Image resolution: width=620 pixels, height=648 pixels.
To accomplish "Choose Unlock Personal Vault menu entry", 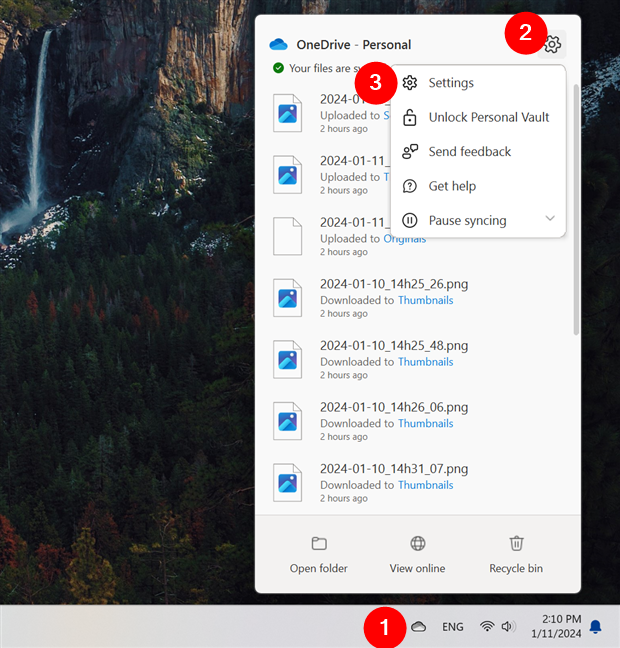I will point(478,117).
